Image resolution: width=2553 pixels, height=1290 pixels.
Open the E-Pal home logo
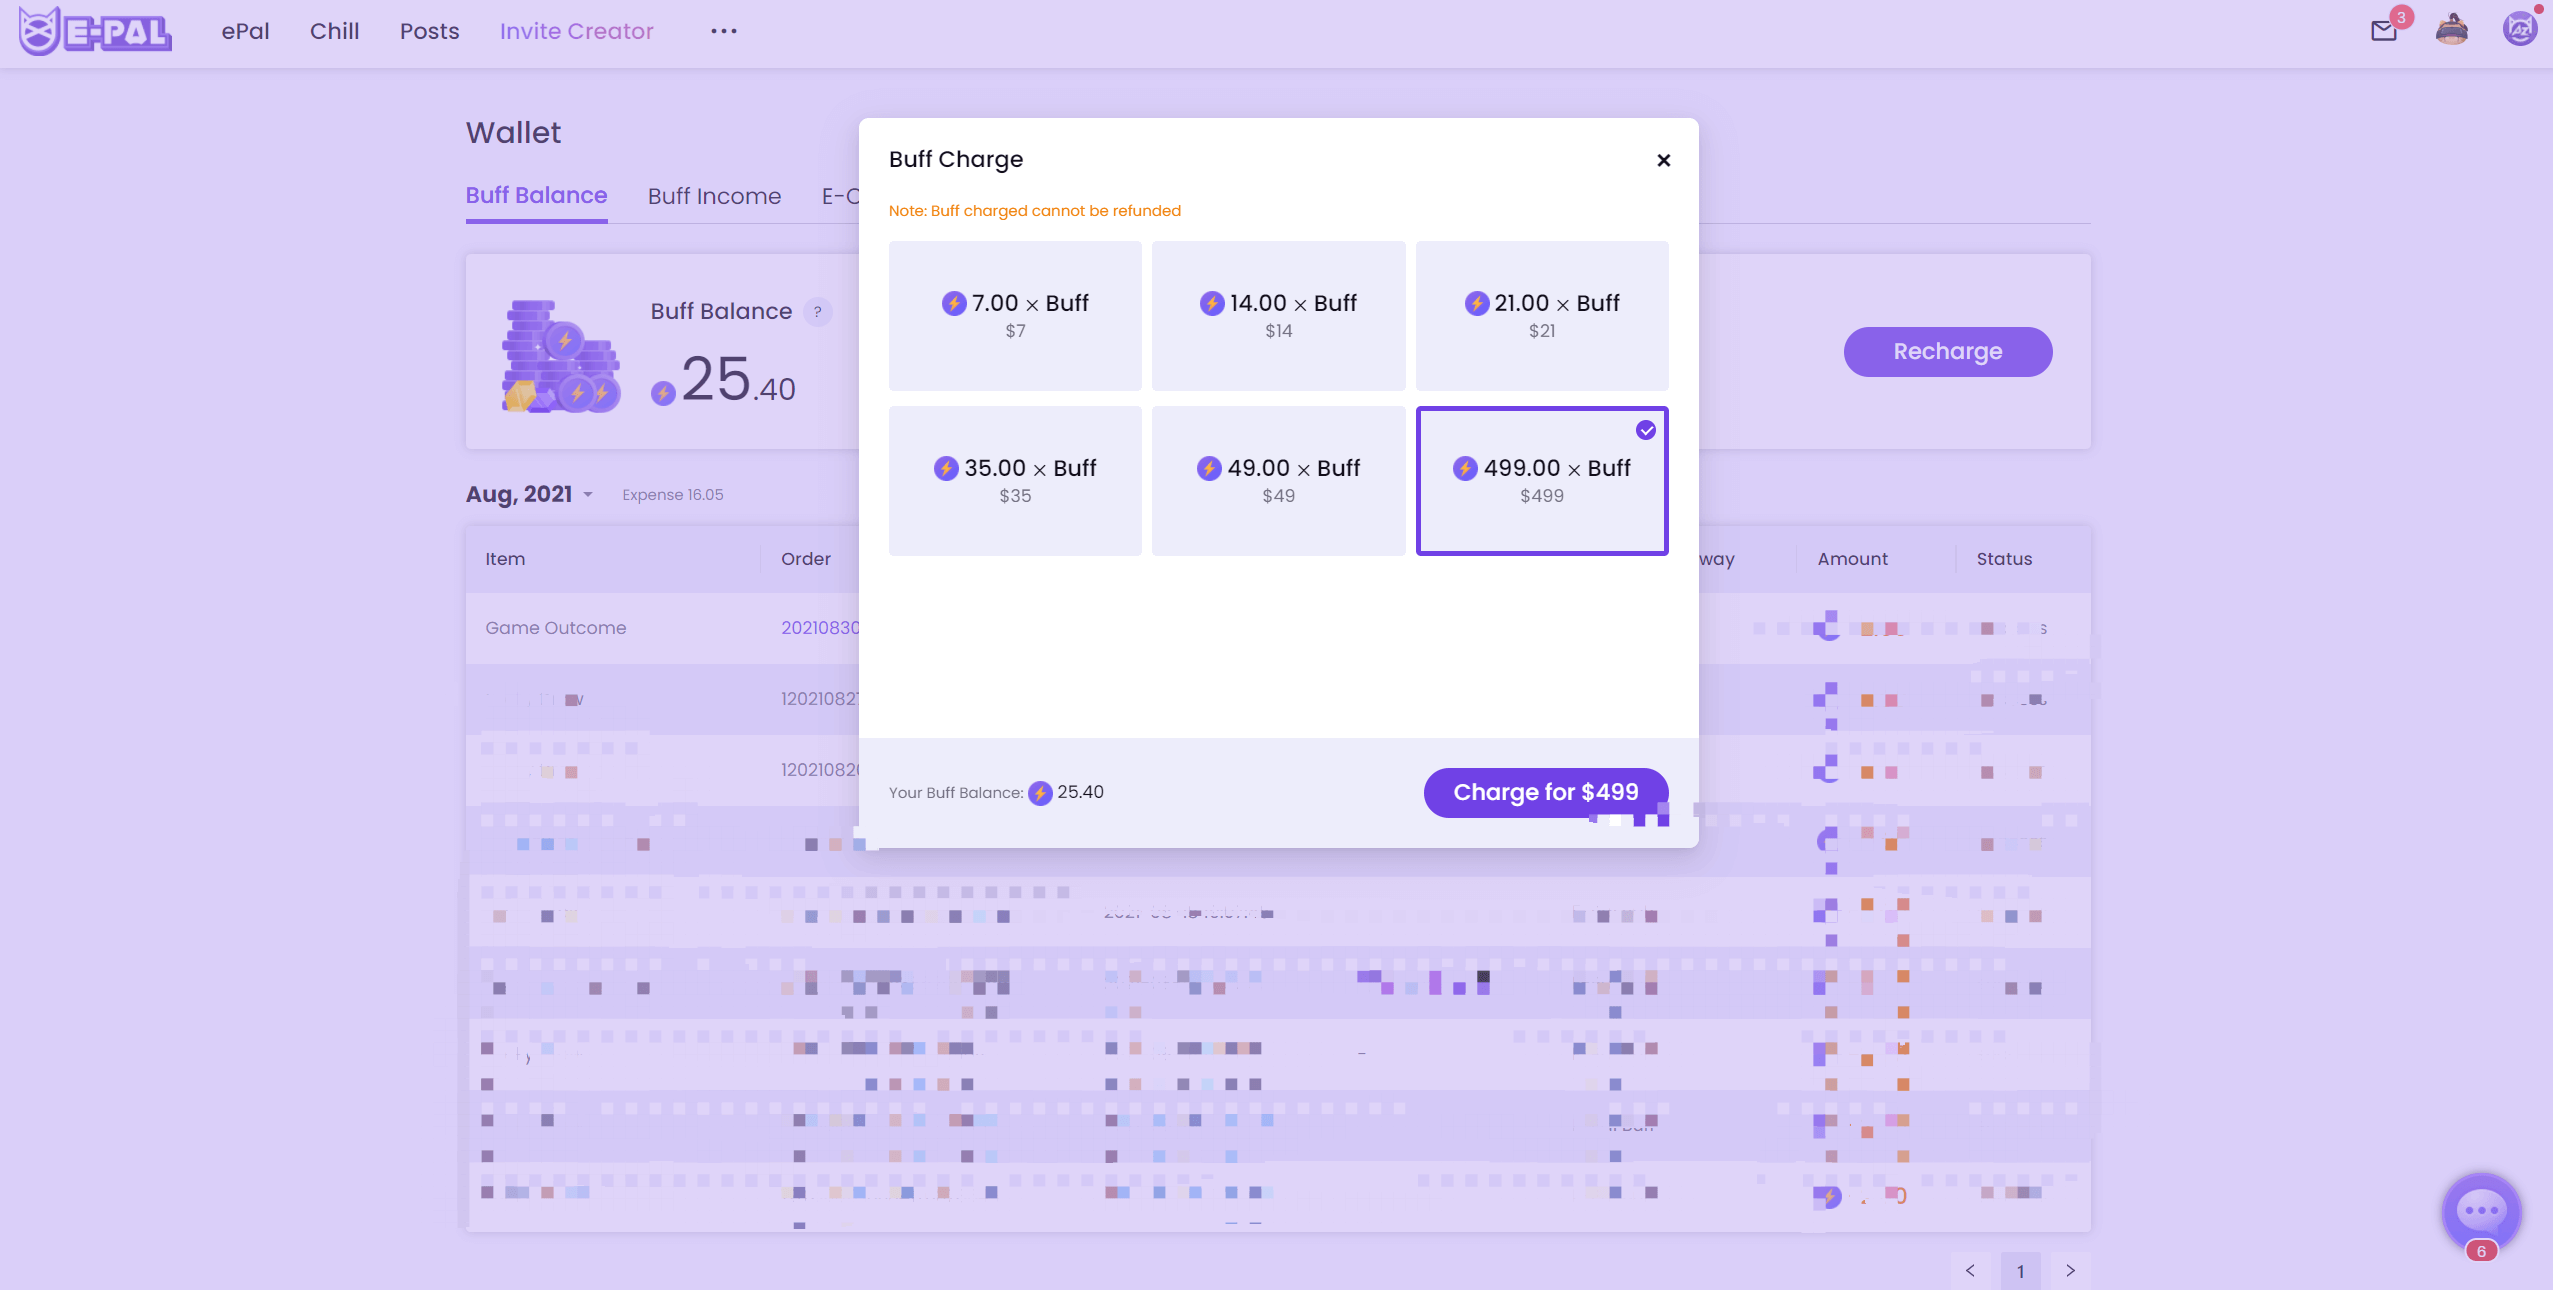[95, 31]
